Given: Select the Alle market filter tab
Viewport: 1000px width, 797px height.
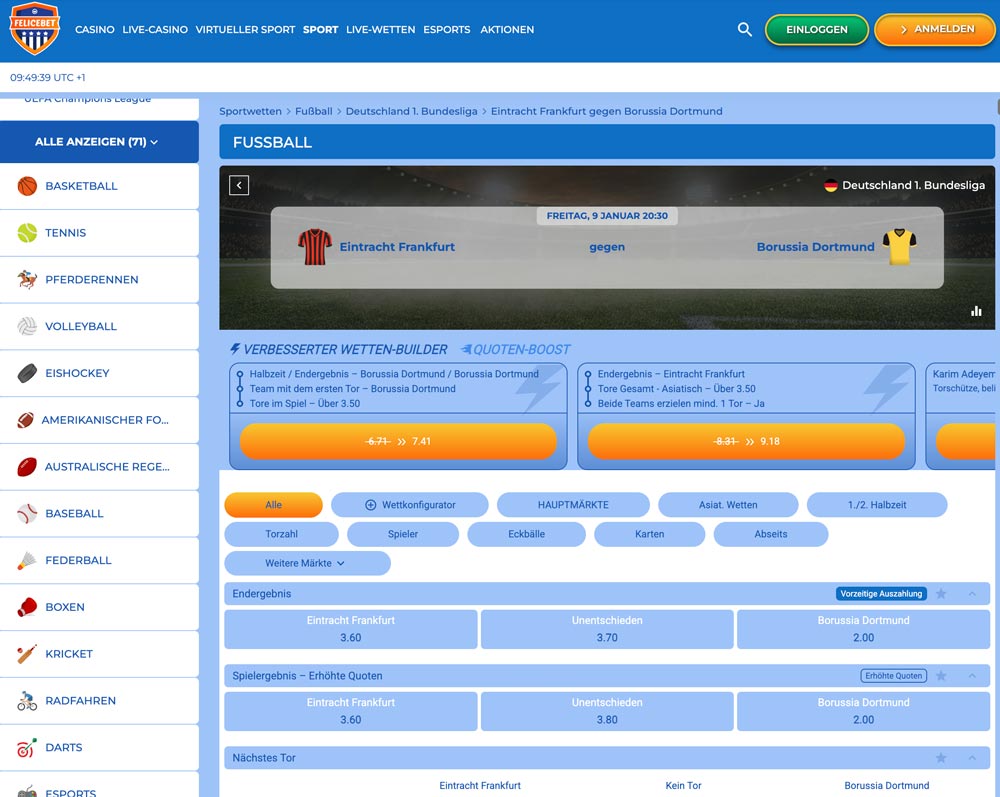Looking at the screenshot, I should click(274, 504).
